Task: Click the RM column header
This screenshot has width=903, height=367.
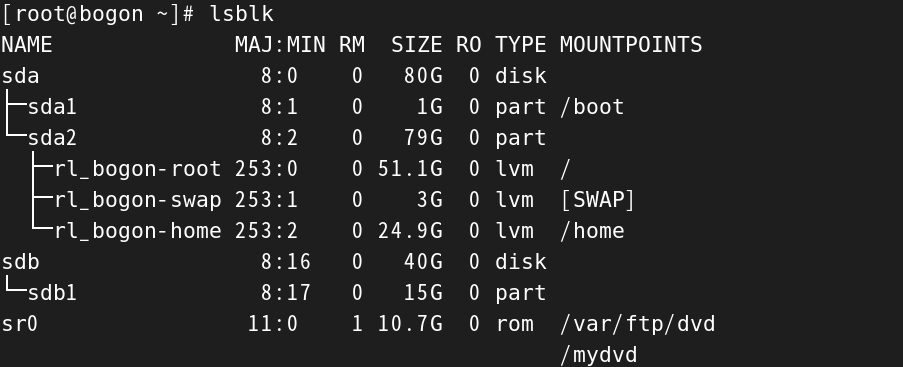Action: tap(352, 44)
